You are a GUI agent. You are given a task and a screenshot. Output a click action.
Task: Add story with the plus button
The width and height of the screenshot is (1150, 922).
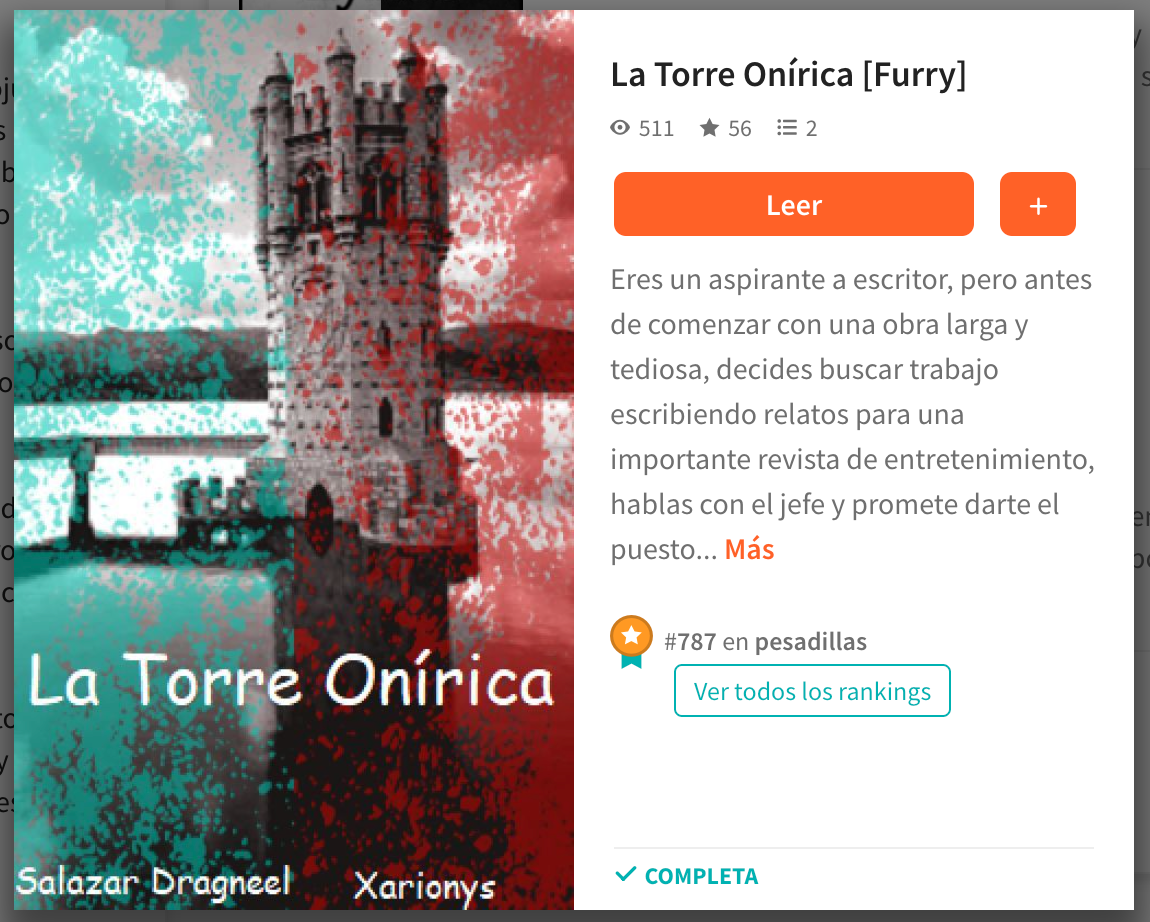1038,205
